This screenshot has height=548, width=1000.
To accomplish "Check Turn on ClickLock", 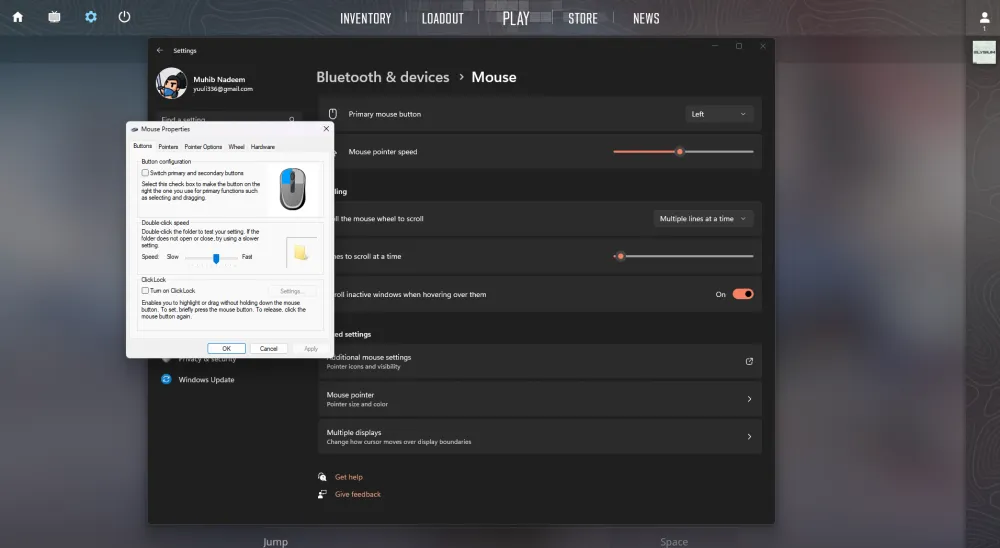I will (x=145, y=290).
